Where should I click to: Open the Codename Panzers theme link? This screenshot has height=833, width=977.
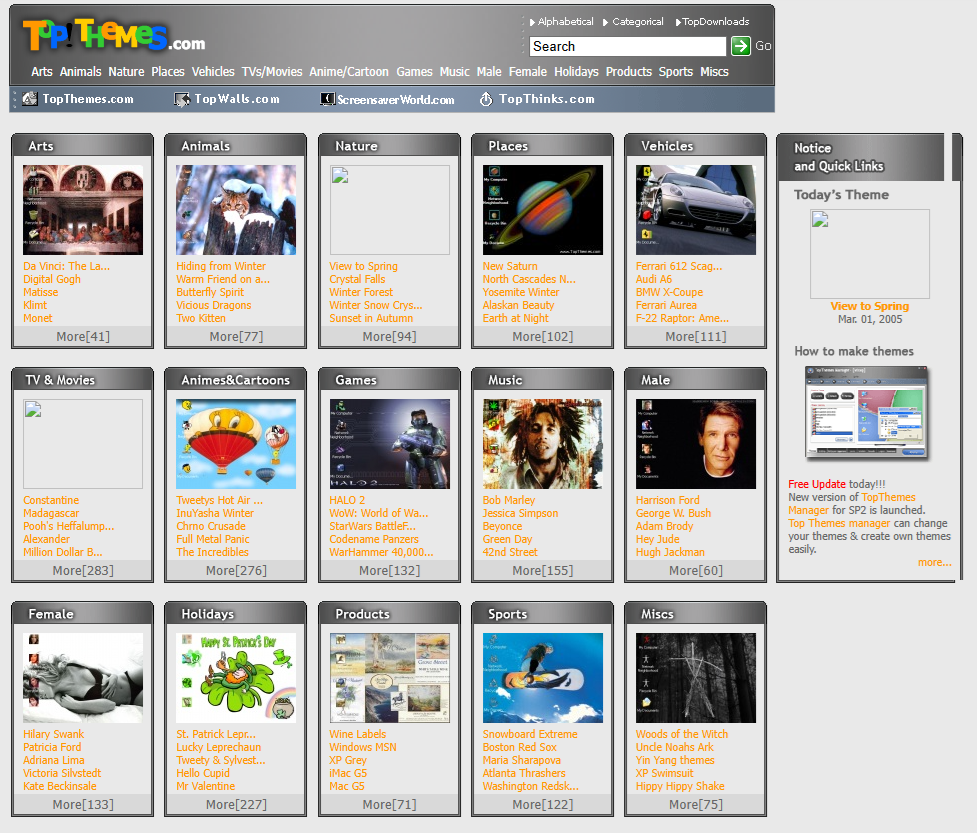[x=374, y=540]
